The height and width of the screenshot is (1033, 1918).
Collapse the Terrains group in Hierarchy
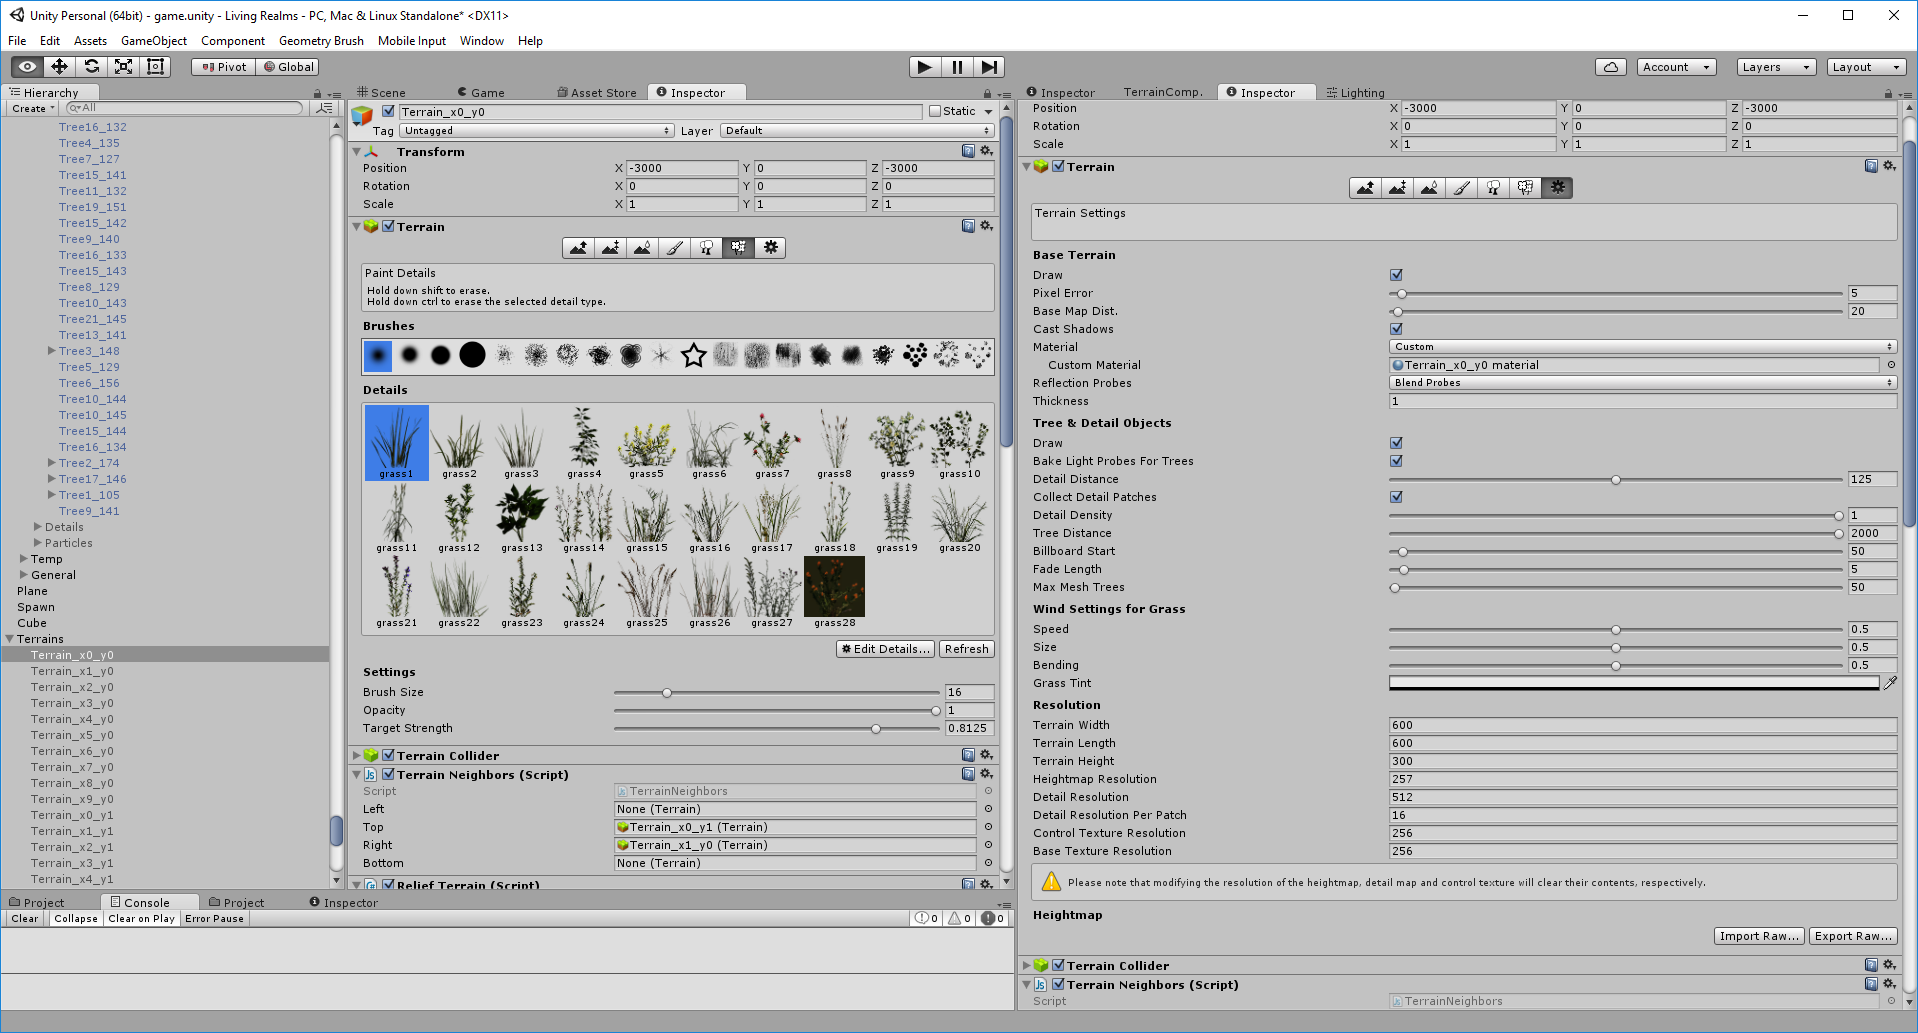pos(9,639)
